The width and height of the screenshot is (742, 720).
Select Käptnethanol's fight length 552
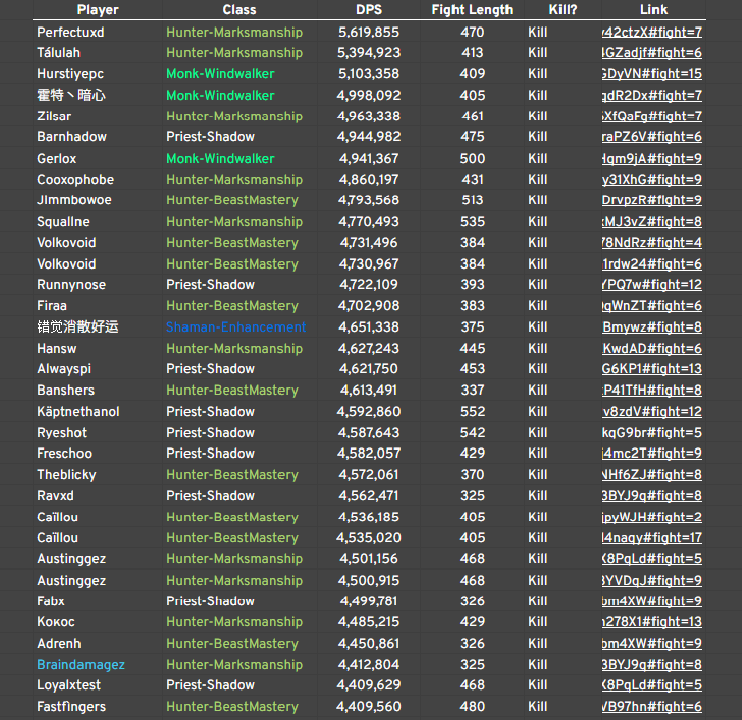click(472, 412)
